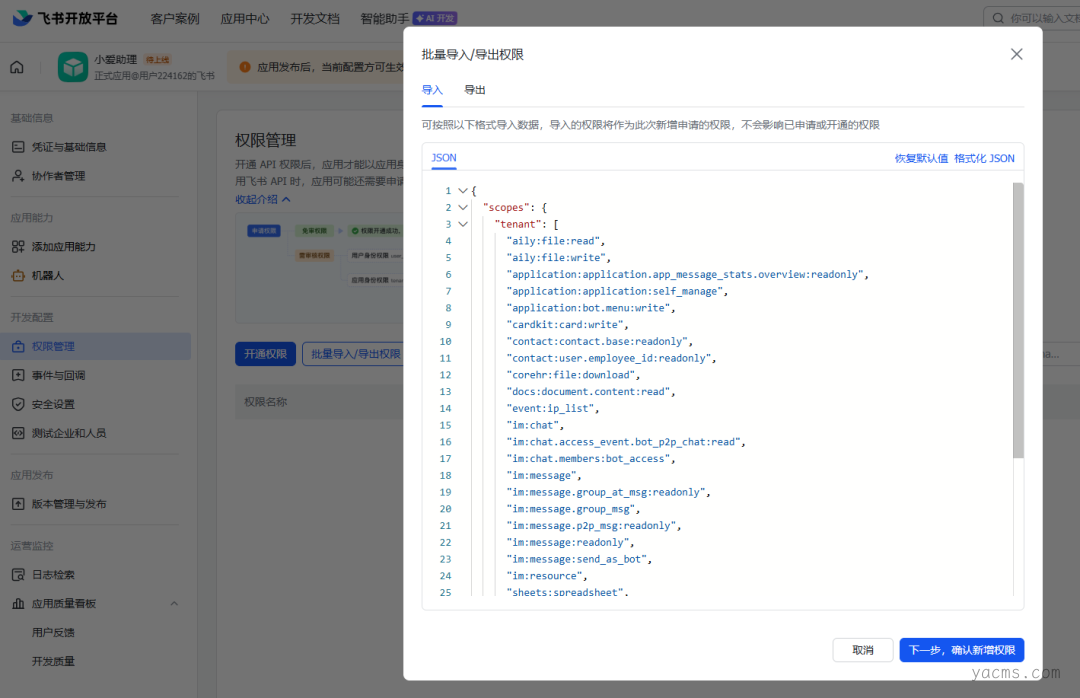Viewport: 1080px width, 698px height.
Task: Collapse the 应用质量看板 sidebar section
Action: click(174, 604)
